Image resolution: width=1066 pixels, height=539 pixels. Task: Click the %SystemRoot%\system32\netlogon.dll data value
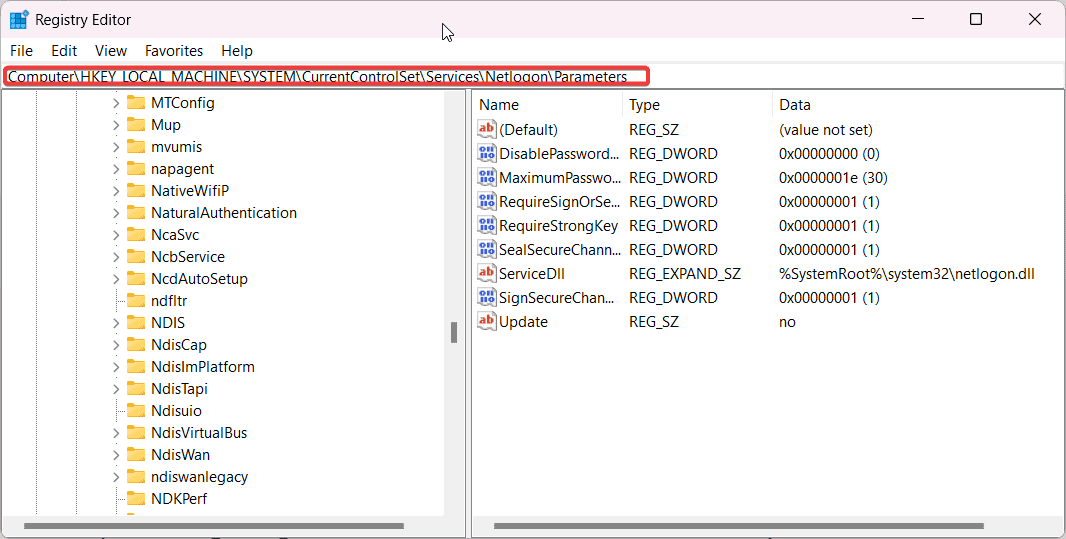[x=907, y=274]
